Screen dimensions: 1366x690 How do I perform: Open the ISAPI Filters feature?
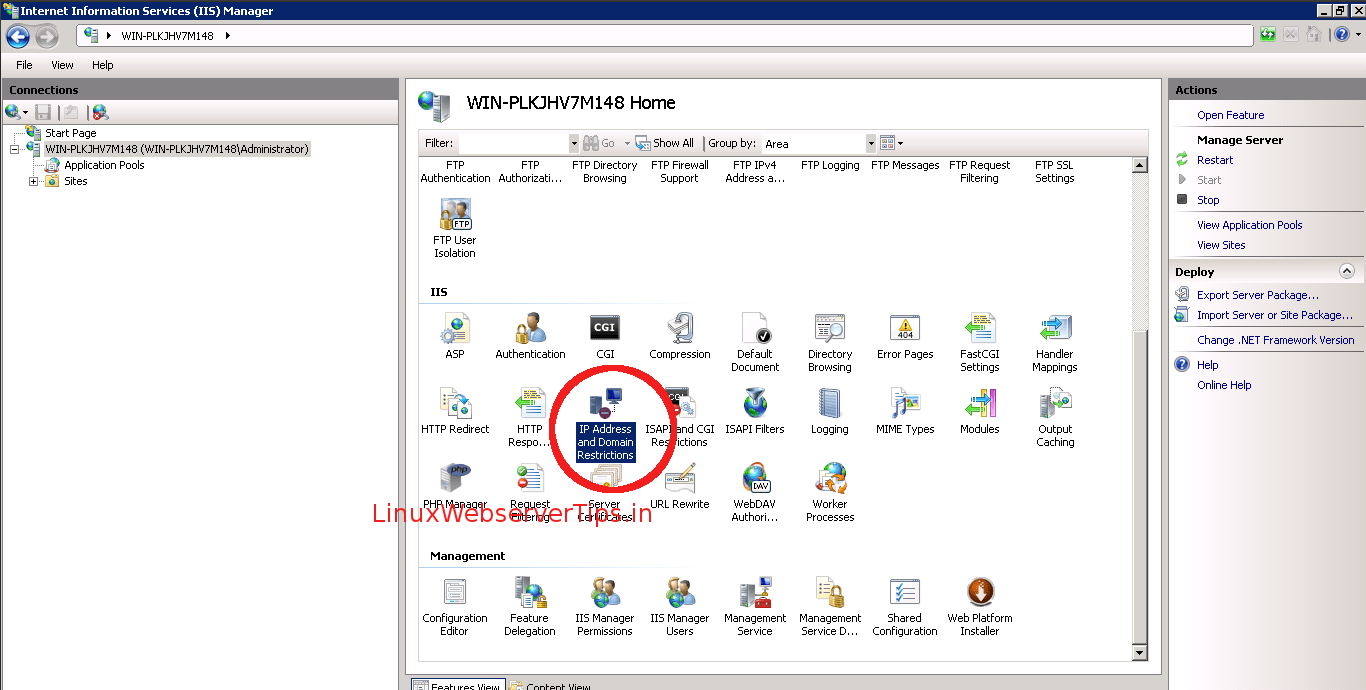pos(755,411)
